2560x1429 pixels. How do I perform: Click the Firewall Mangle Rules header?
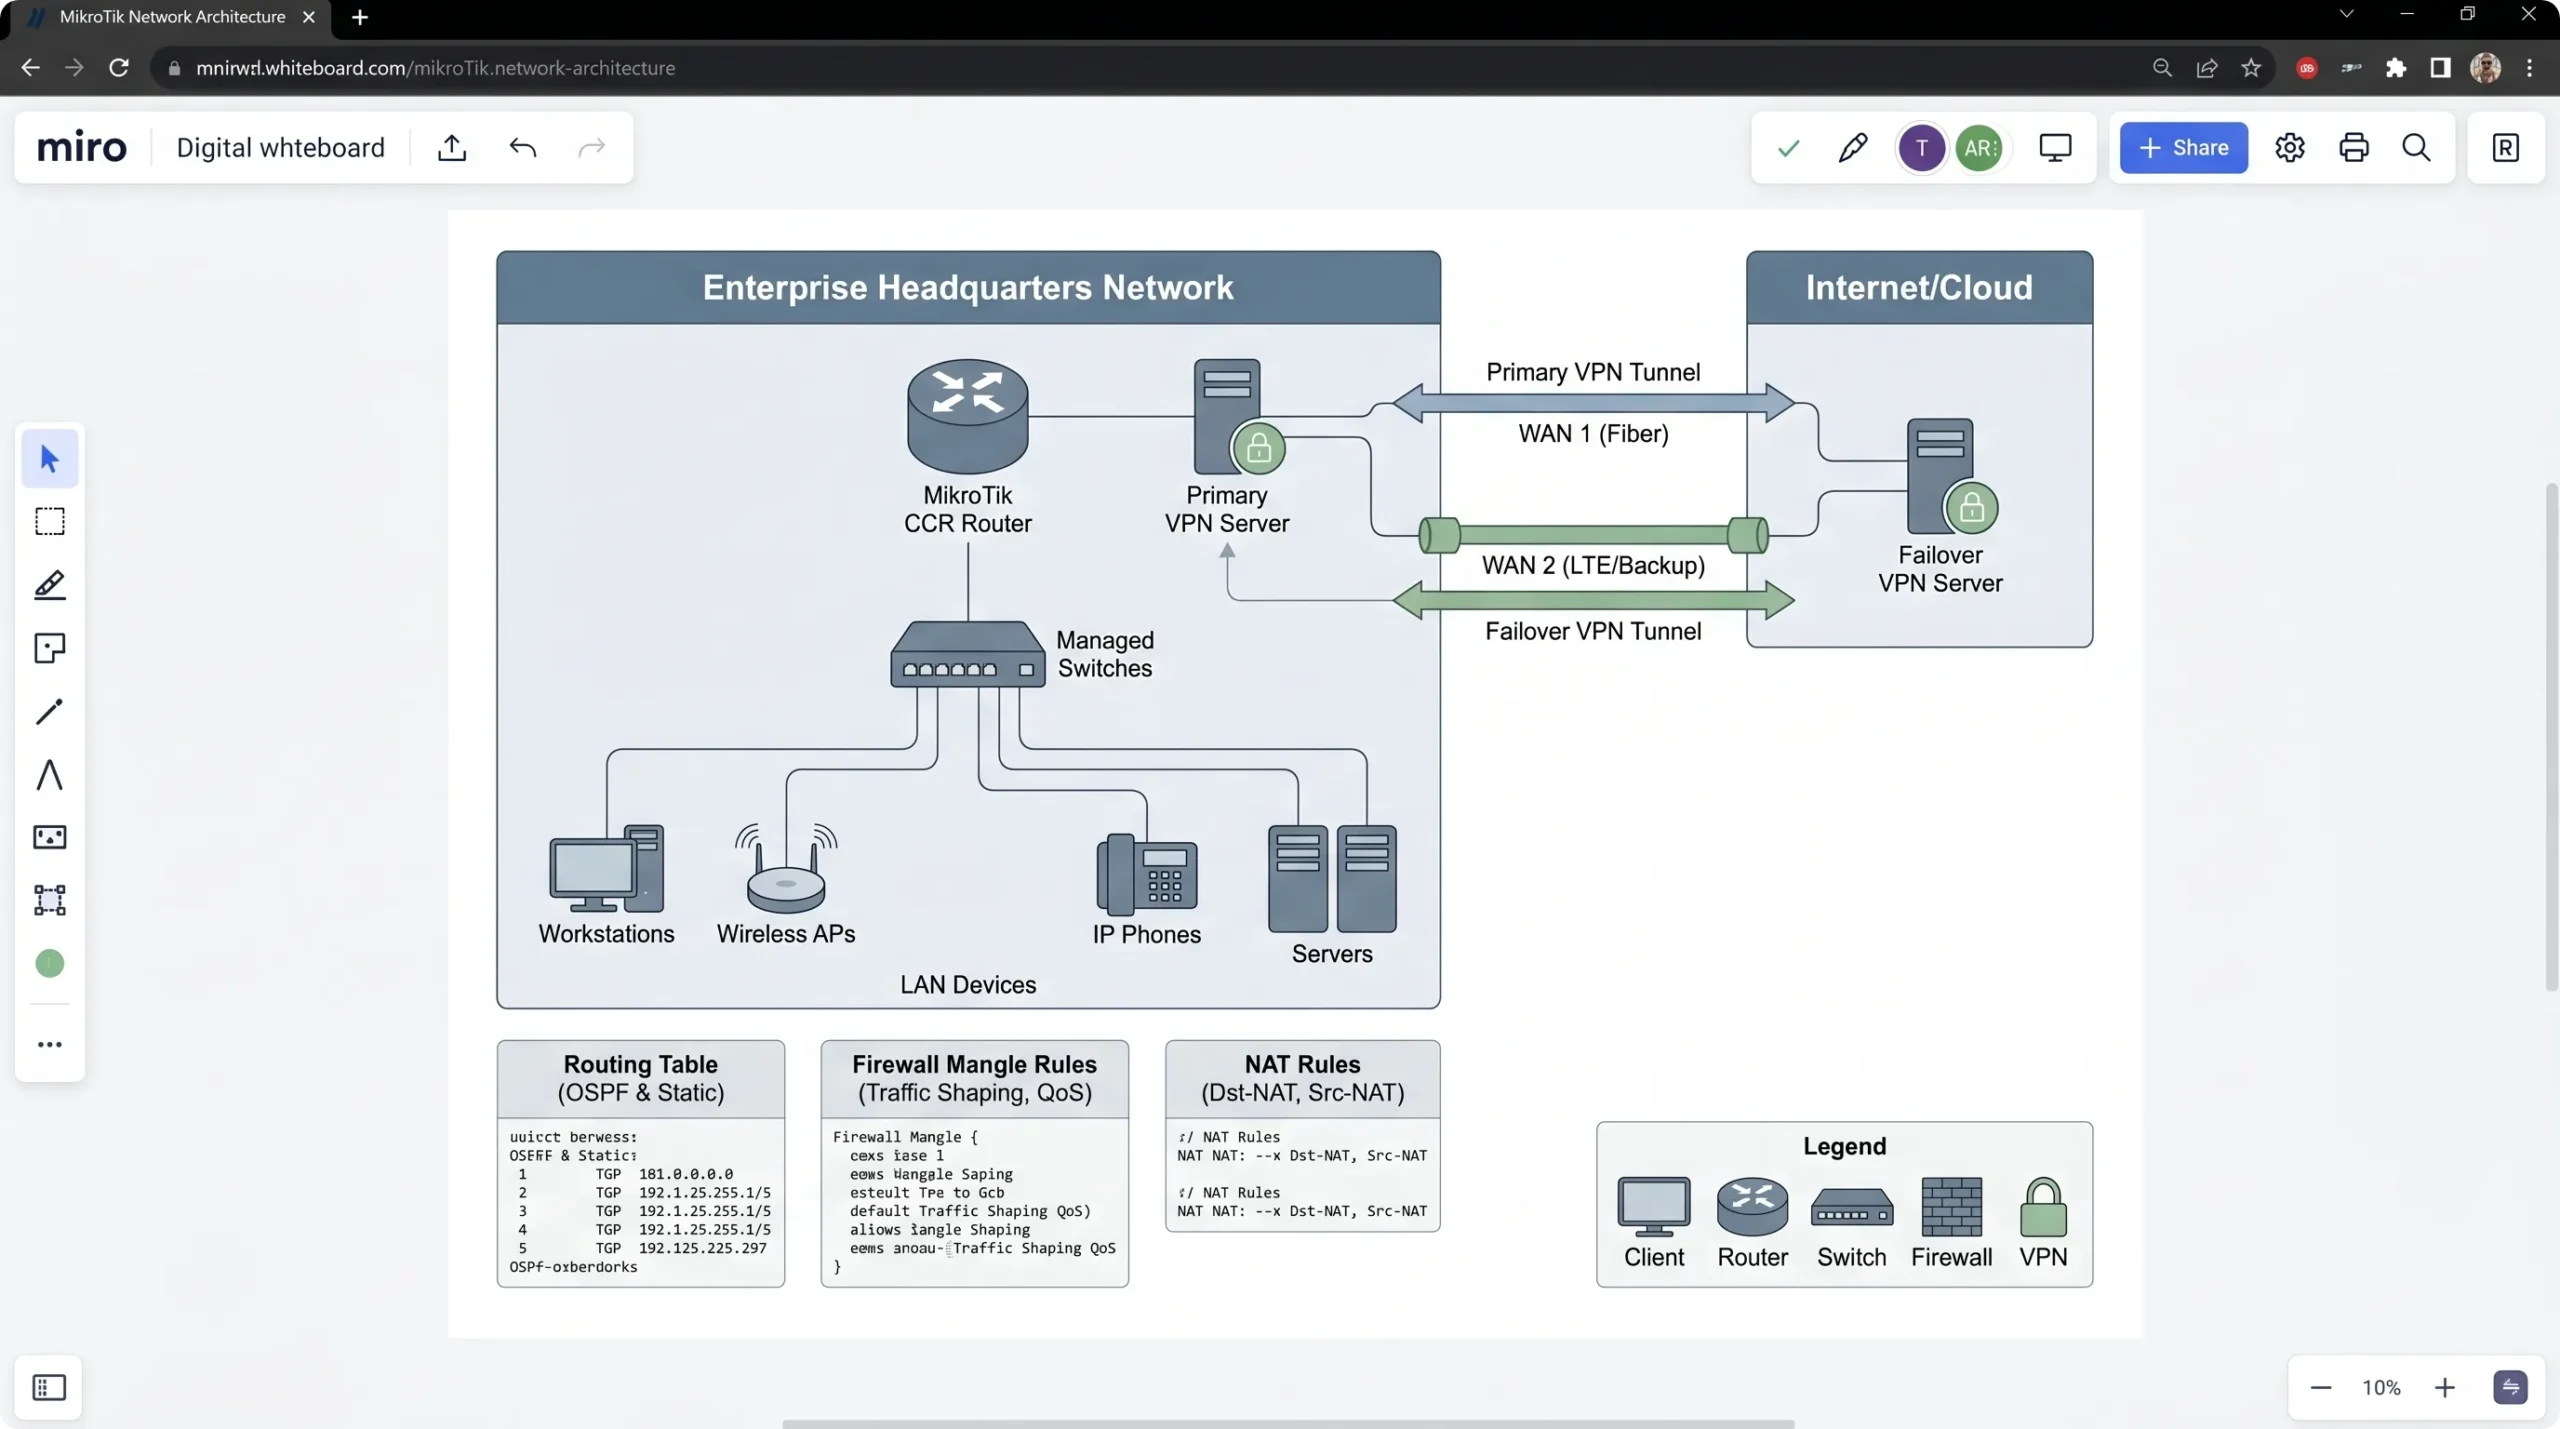[974, 1078]
